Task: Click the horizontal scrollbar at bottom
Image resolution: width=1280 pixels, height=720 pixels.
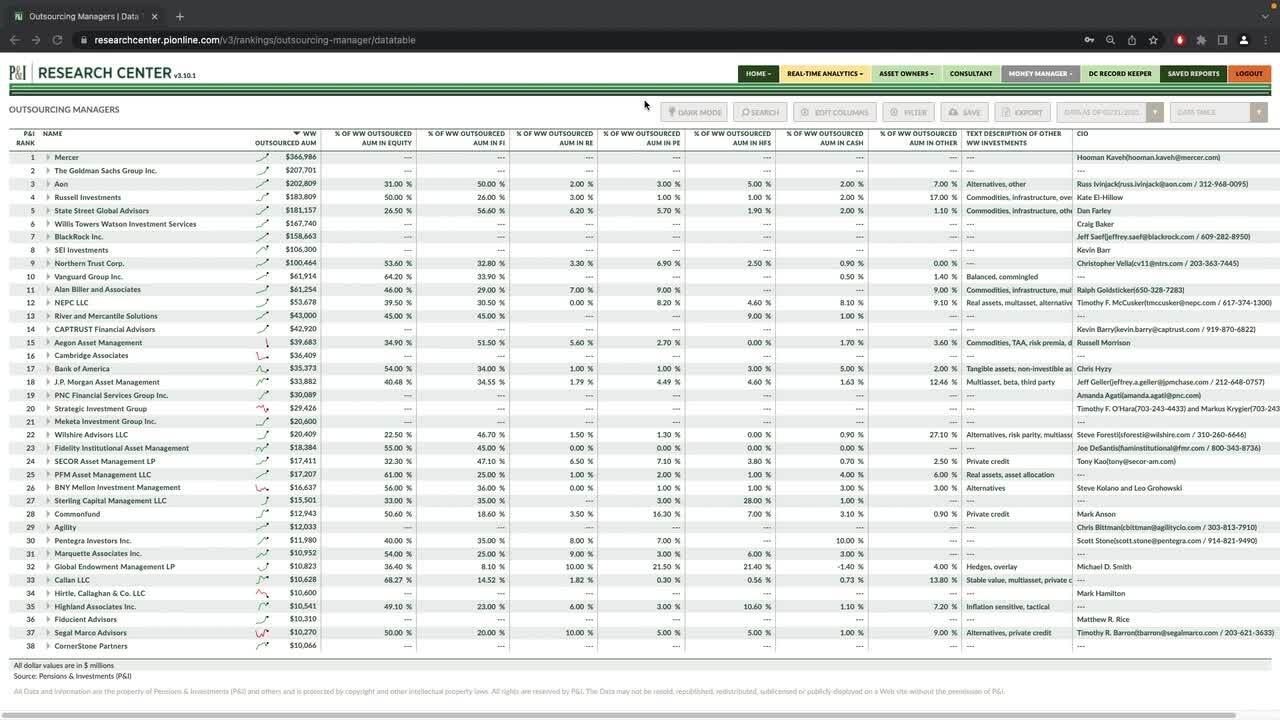Action: click(620, 715)
